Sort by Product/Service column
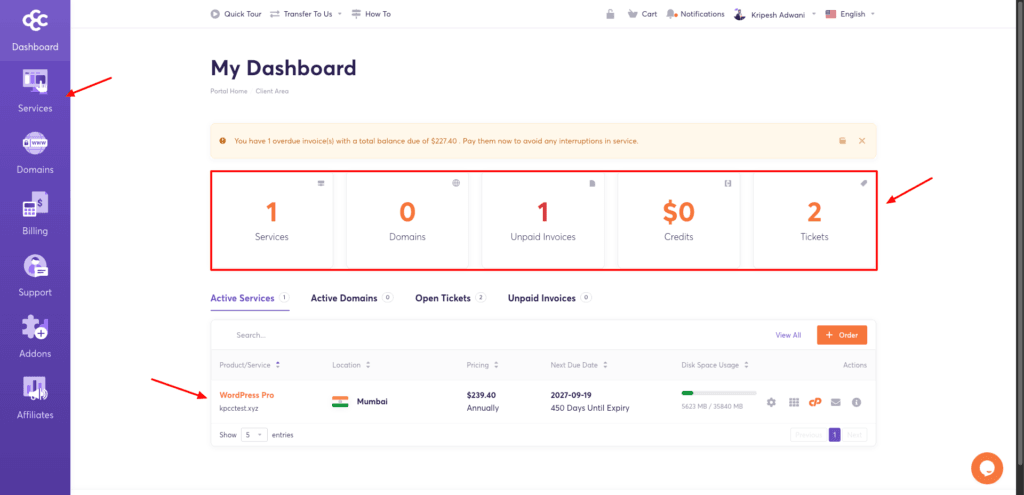1024x495 pixels. pyautogui.click(x=249, y=365)
